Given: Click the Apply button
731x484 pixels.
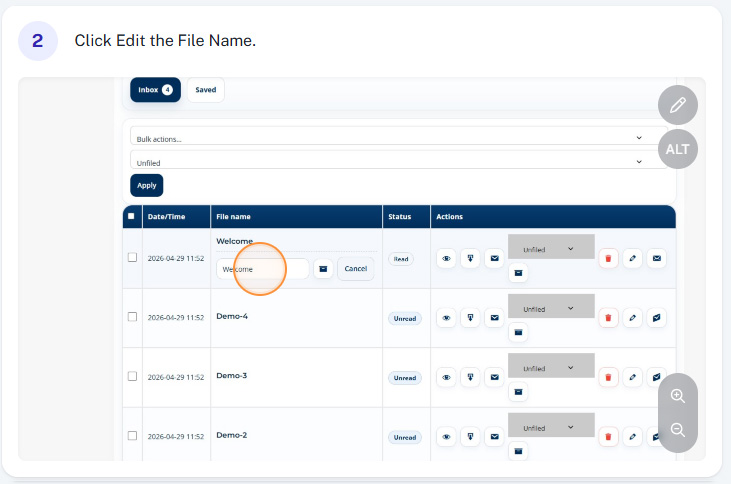Looking at the screenshot, I should 146,186.
